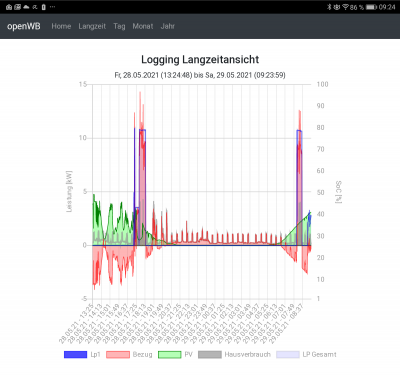The height and width of the screenshot is (375, 400).
Task: Click the chart title Logging Langzeitansicht
Action: (x=200, y=59)
